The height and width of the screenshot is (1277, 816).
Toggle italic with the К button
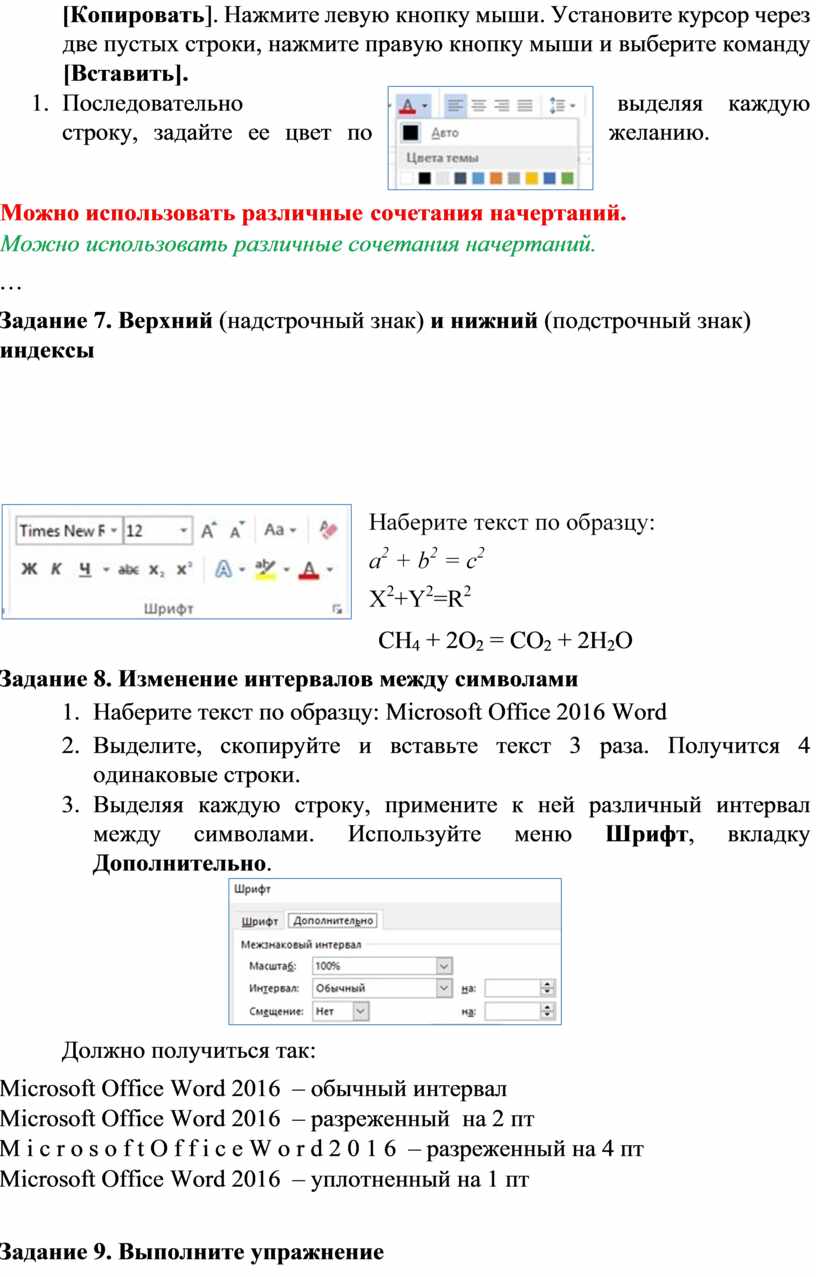pos(56,569)
